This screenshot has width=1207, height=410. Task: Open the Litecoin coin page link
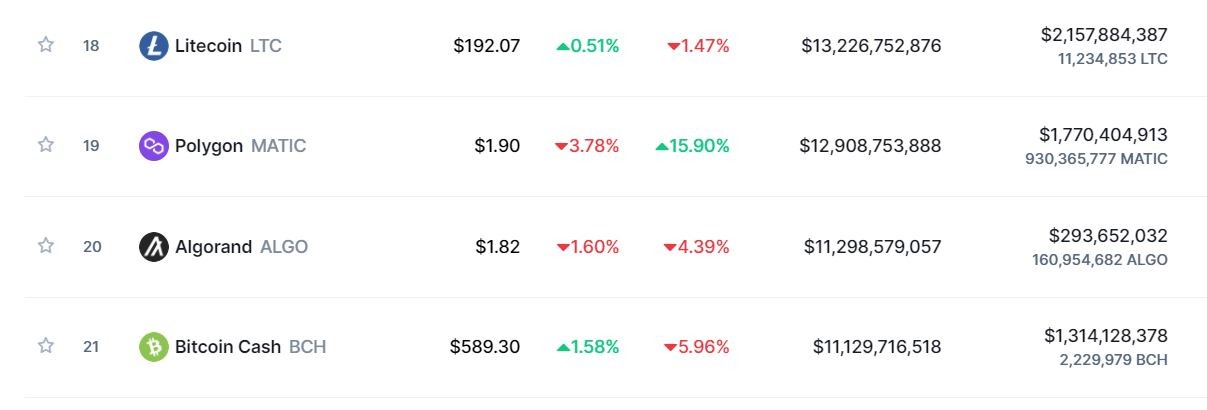point(228,46)
